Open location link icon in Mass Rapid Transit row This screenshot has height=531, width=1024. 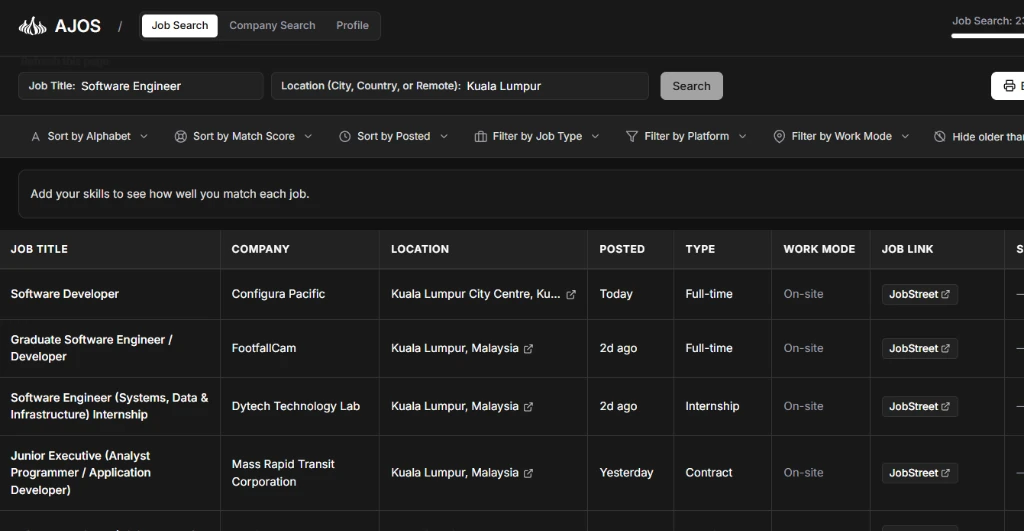pos(528,474)
